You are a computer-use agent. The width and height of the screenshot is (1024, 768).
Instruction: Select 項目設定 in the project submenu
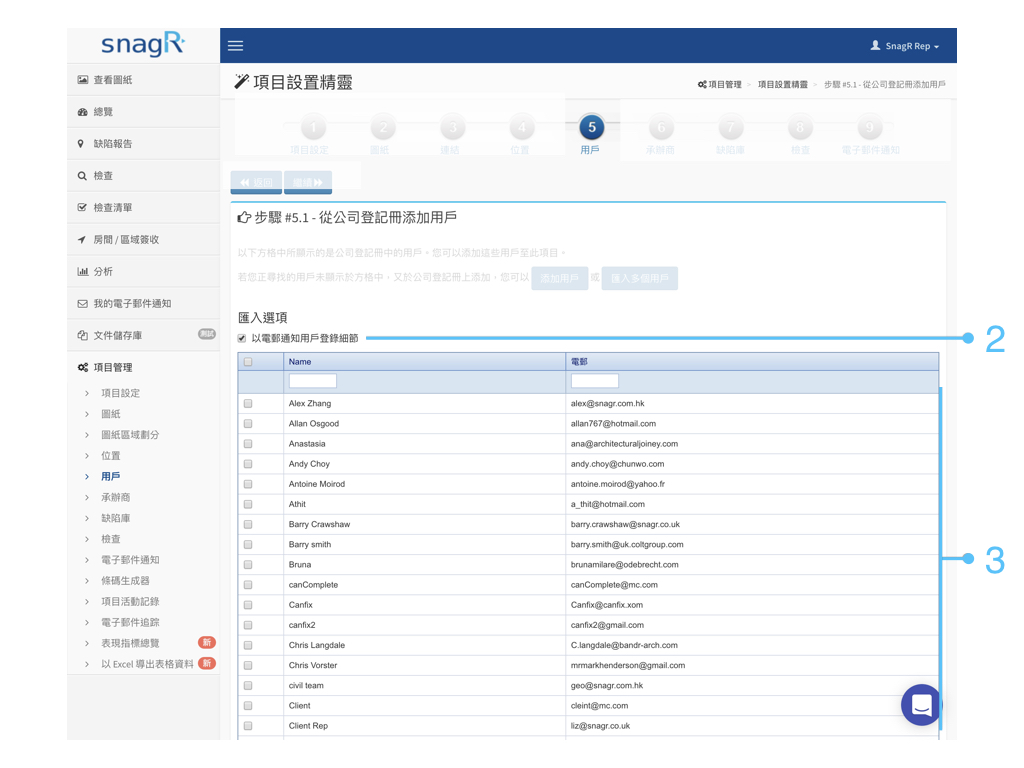tap(120, 393)
